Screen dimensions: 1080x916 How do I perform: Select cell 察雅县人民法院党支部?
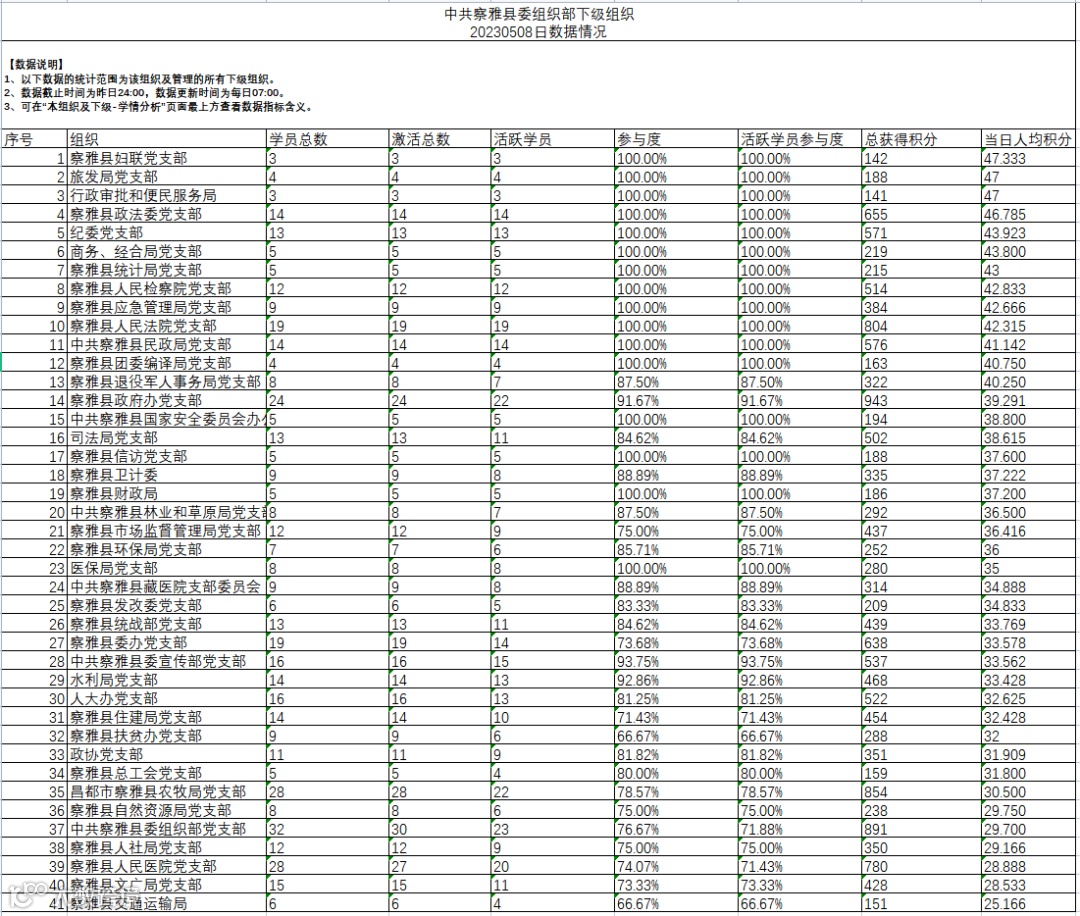[x=167, y=326]
